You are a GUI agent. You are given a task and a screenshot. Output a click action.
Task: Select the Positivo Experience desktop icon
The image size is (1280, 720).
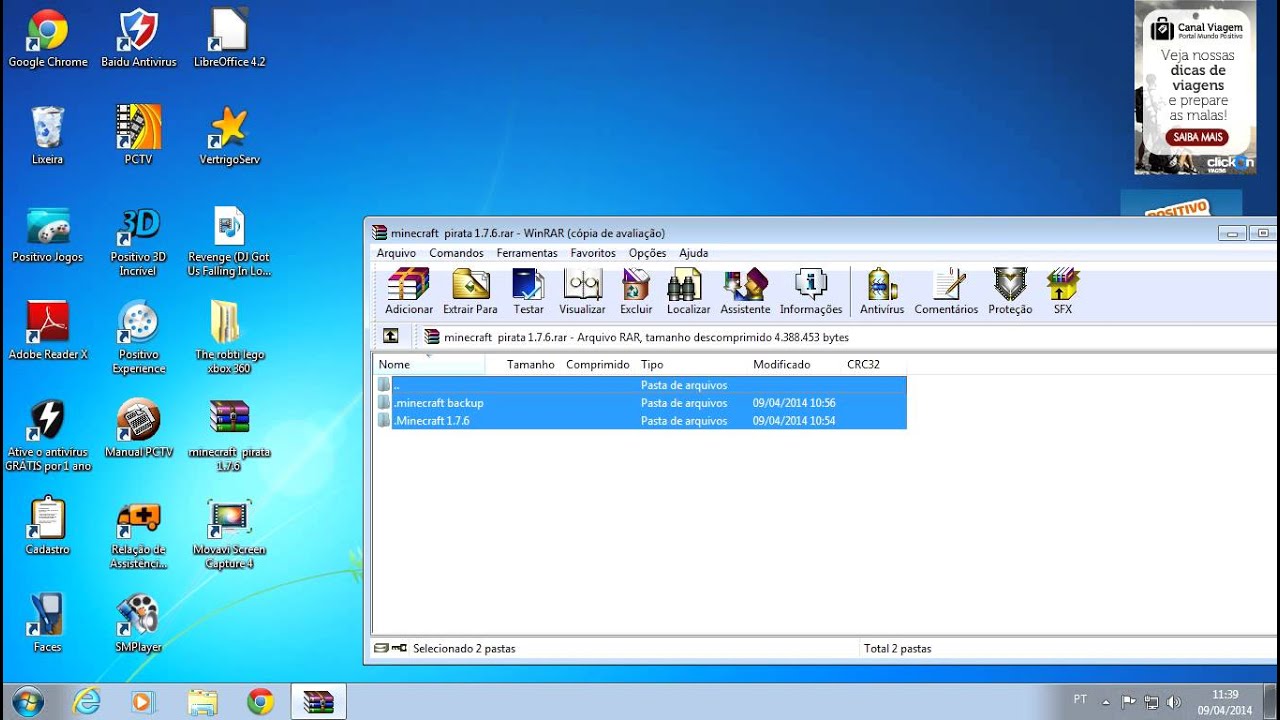(x=138, y=337)
